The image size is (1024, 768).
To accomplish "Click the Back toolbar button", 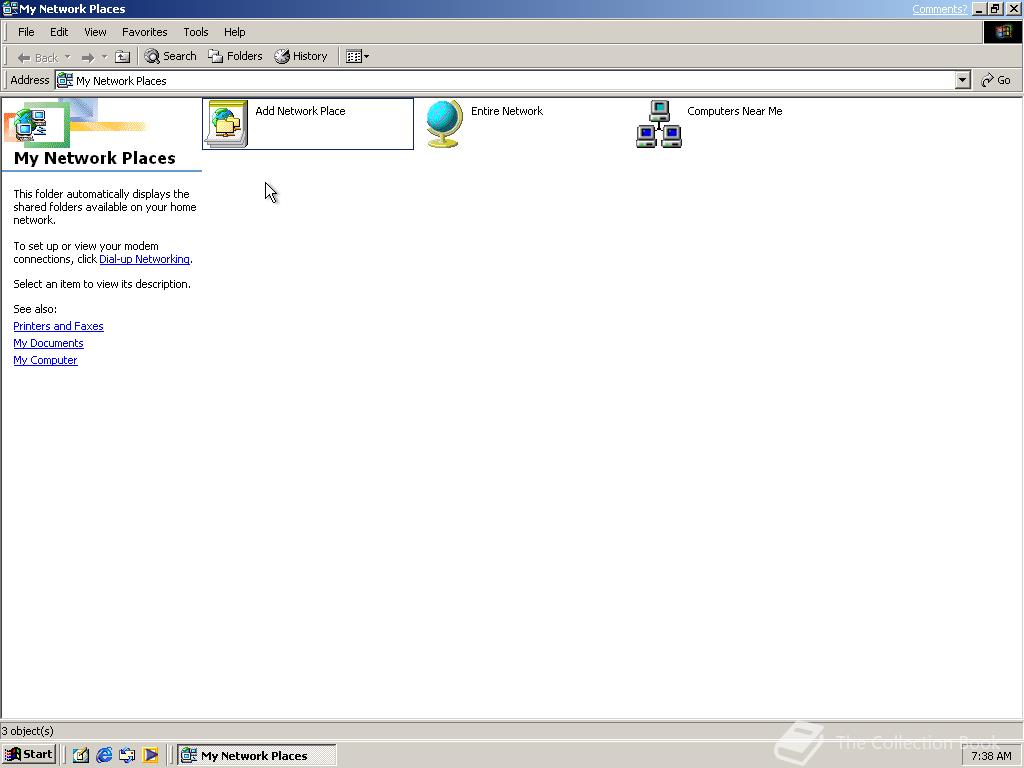I will click(38, 57).
